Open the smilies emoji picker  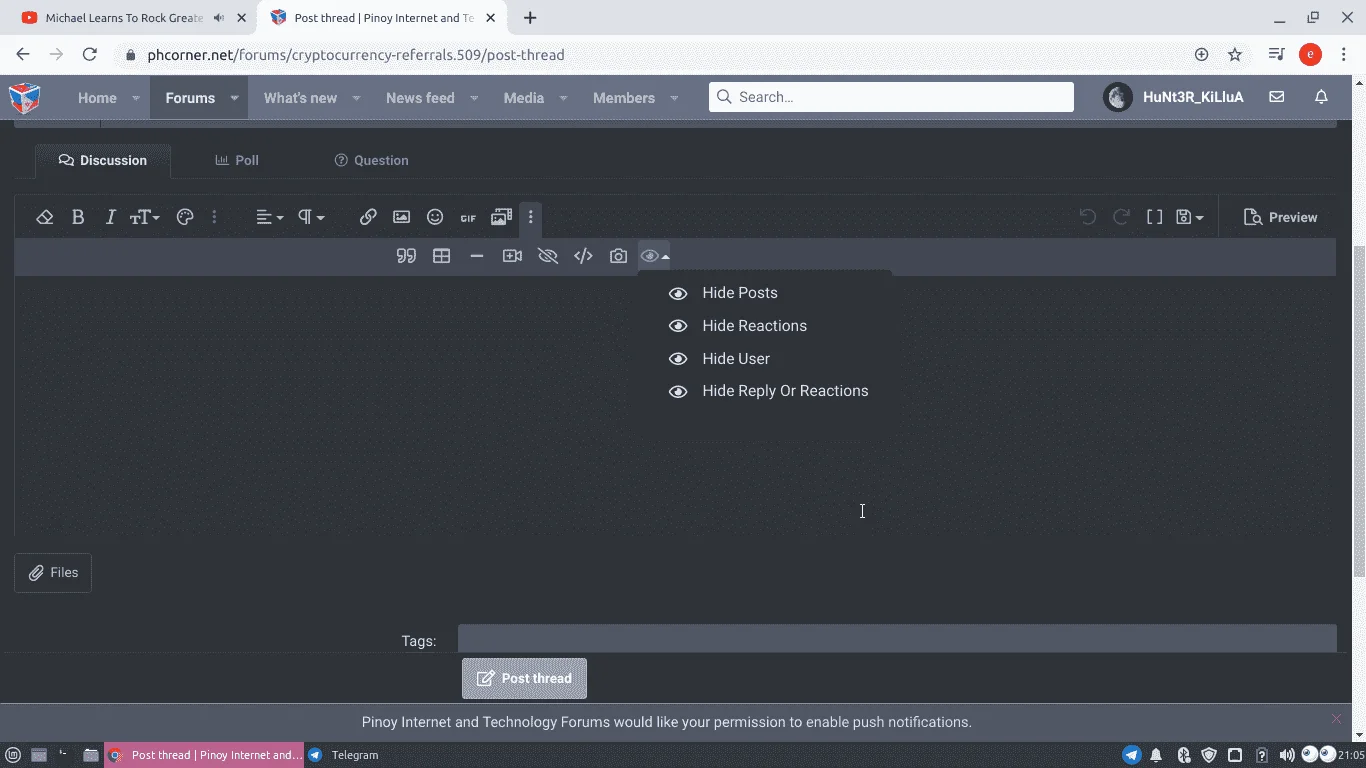click(x=435, y=217)
